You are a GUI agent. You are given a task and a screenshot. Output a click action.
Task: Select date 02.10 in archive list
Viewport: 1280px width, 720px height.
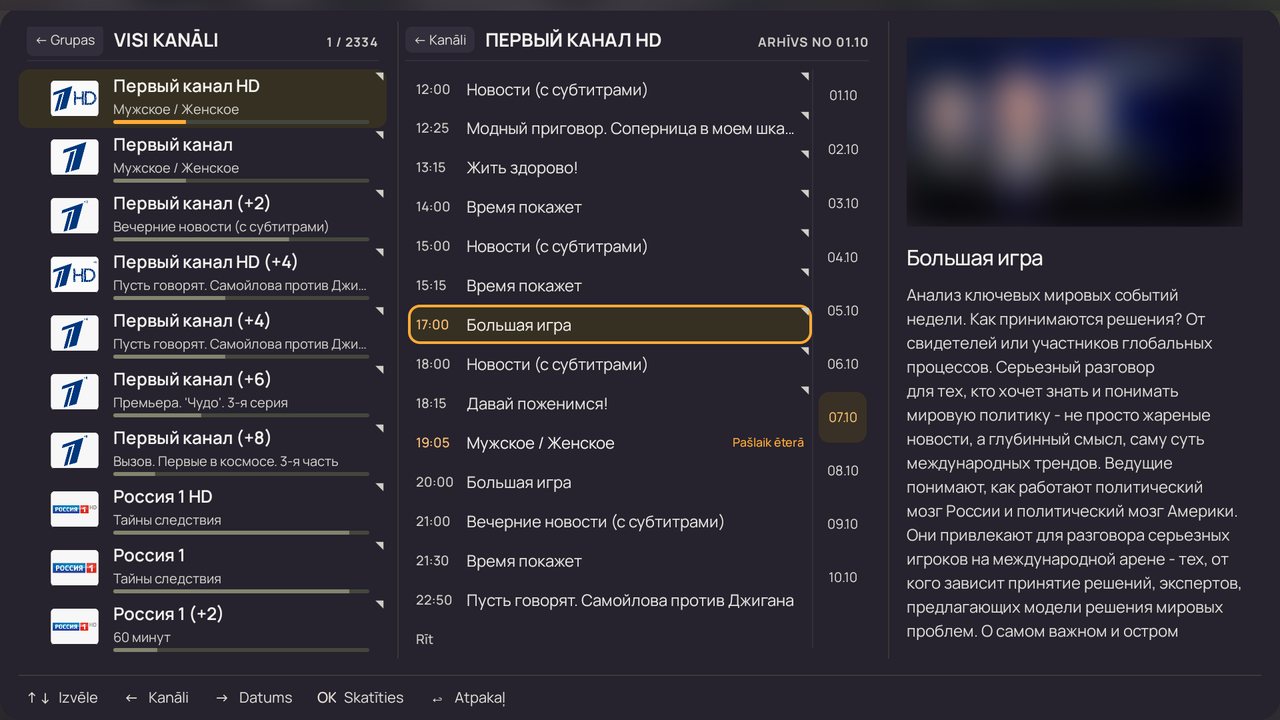[843, 150]
